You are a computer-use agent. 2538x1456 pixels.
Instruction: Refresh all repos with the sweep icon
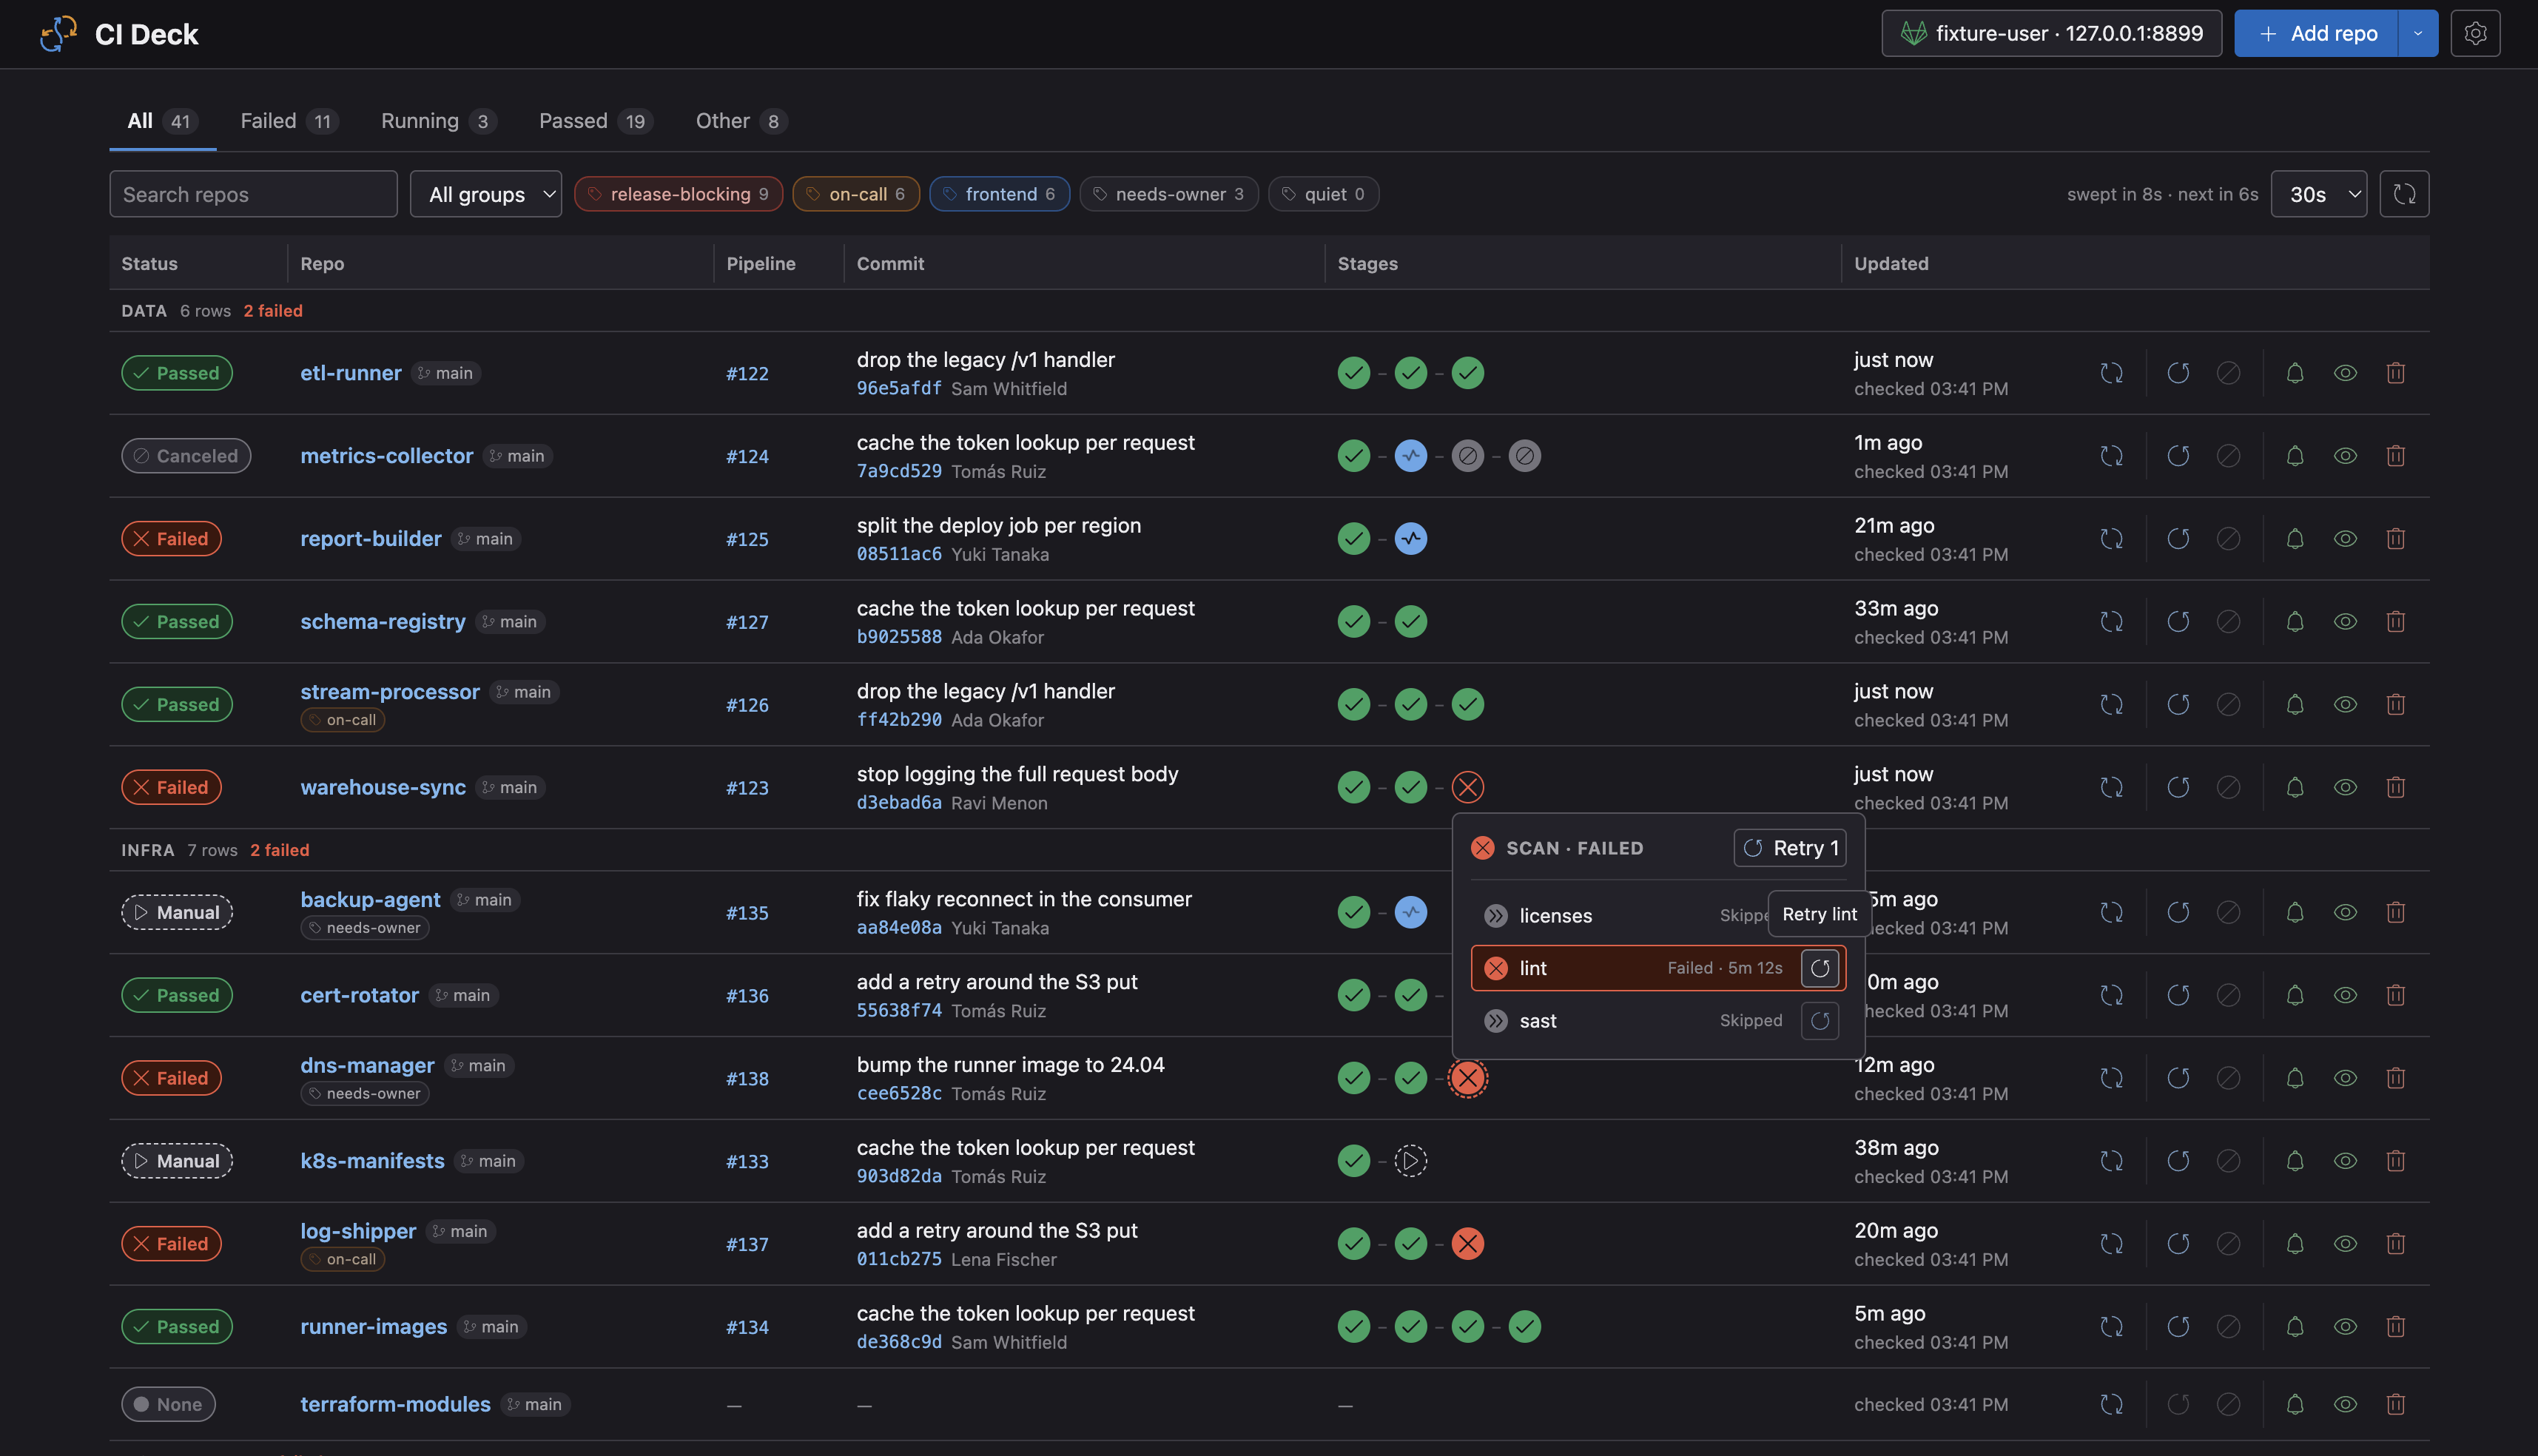[x=2404, y=194]
